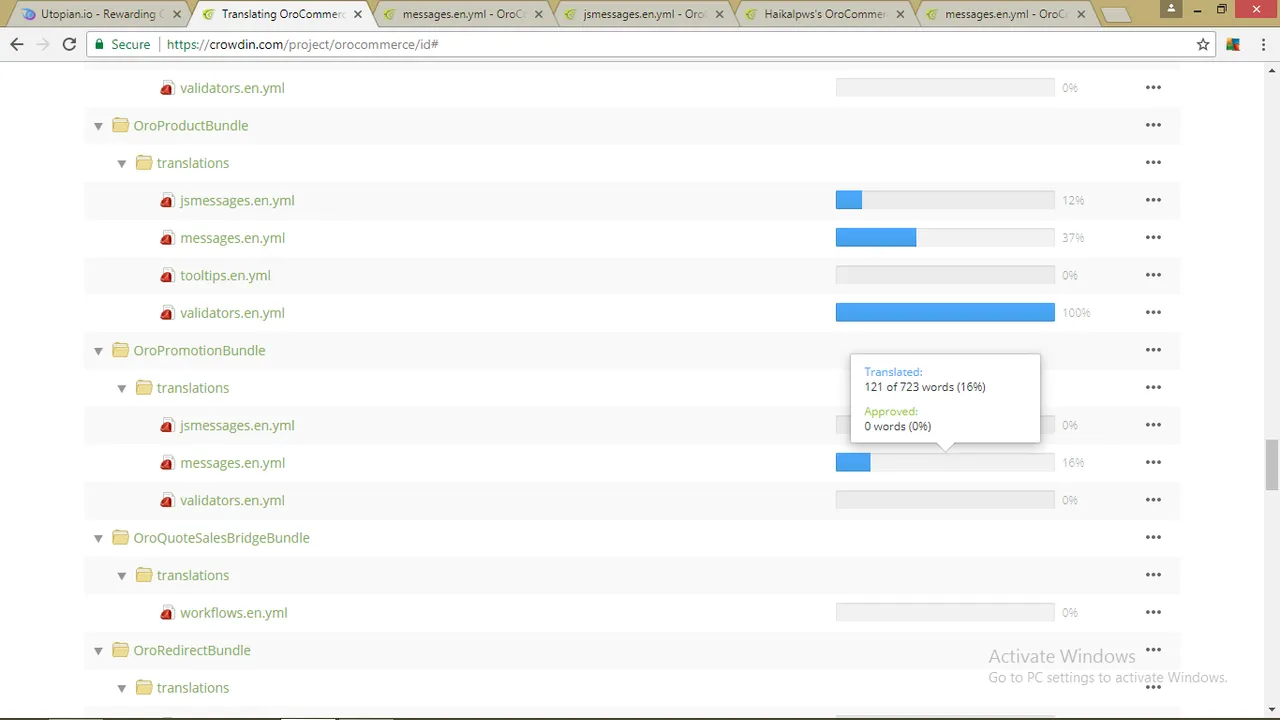The width and height of the screenshot is (1280, 720).
Task: Open the OroPromotionBundle folder link
Action: [x=199, y=350]
